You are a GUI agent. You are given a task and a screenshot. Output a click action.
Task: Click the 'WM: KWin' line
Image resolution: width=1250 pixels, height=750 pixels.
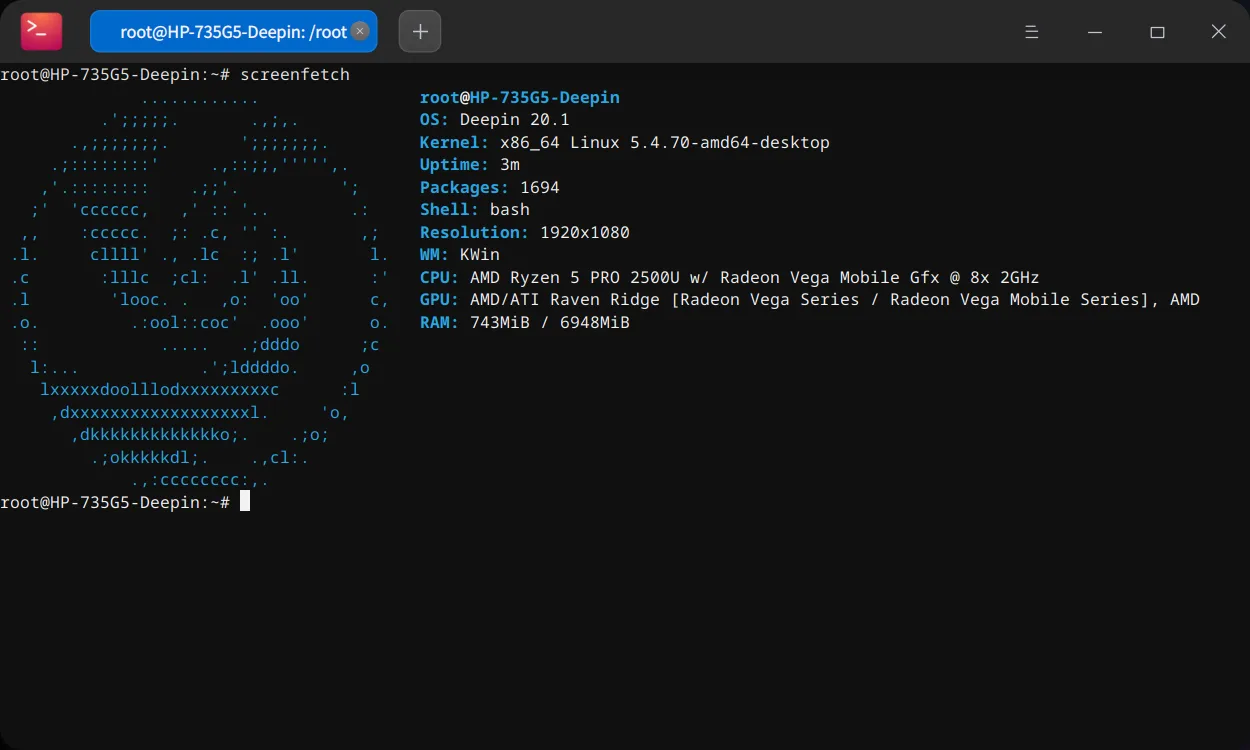(x=460, y=255)
